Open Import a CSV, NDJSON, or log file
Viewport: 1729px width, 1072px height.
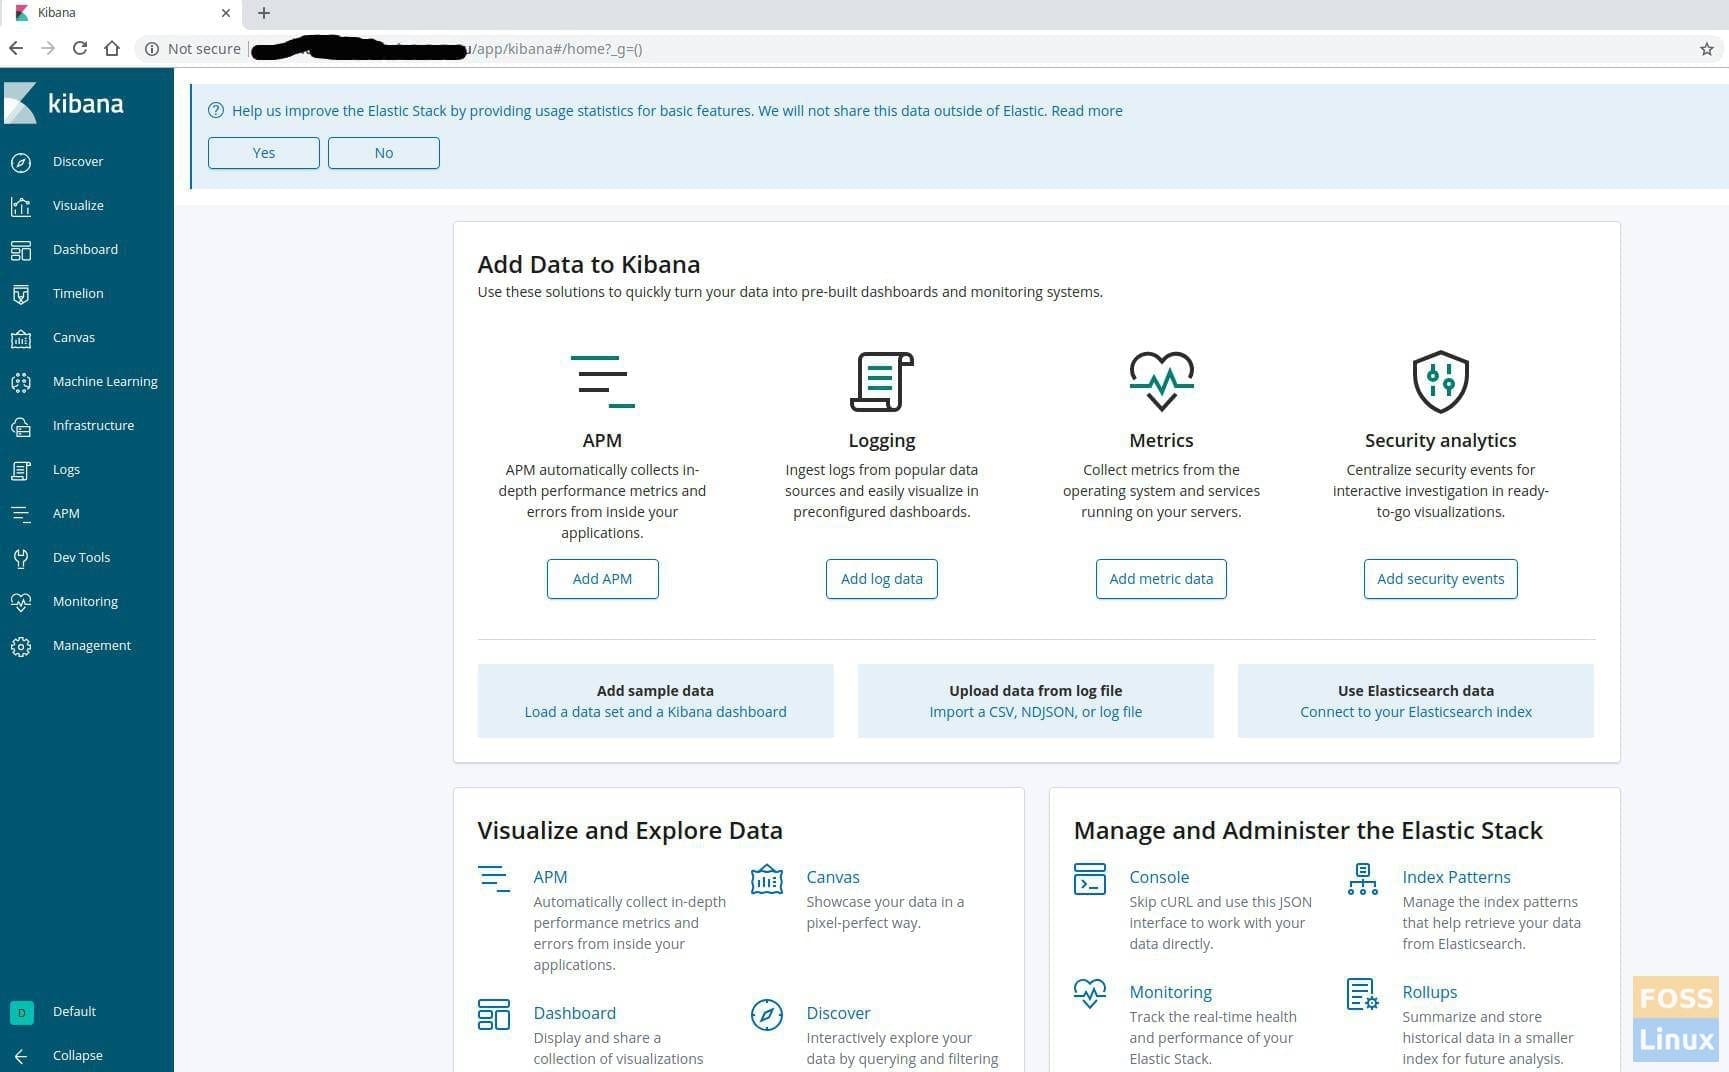click(1035, 712)
